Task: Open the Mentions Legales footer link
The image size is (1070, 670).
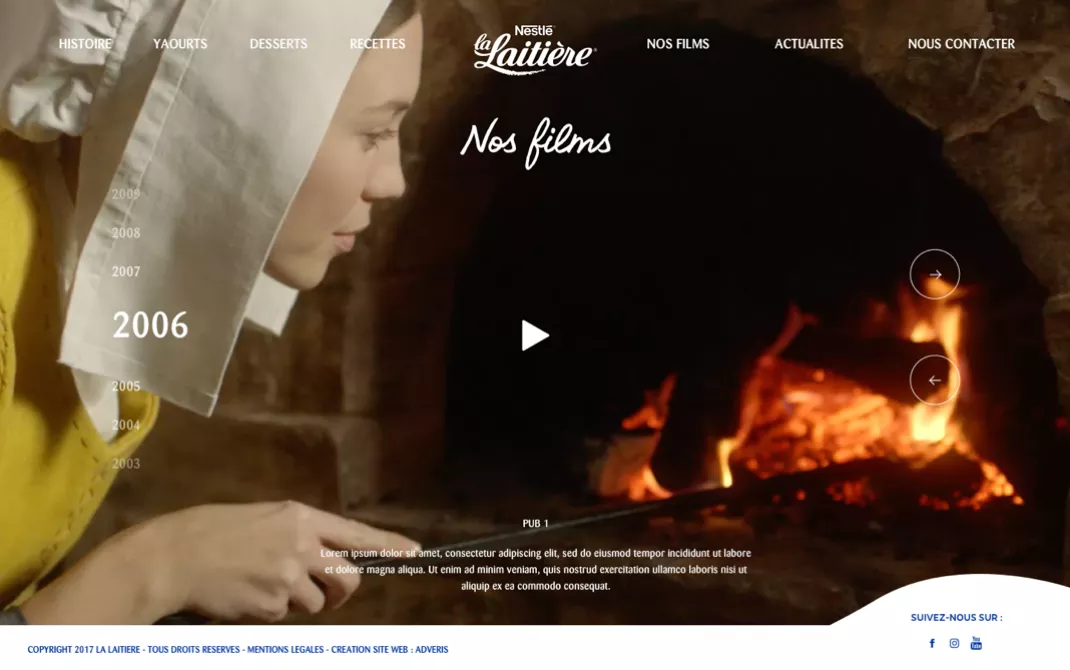Action: (285, 650)
